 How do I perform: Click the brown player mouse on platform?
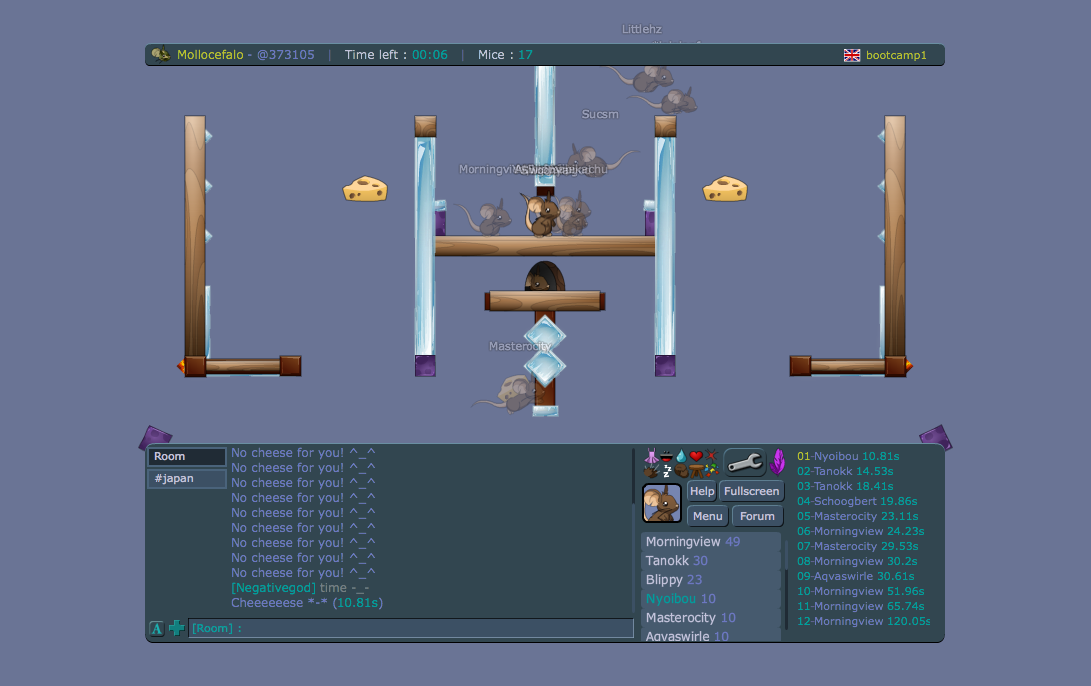coord(541,214)
